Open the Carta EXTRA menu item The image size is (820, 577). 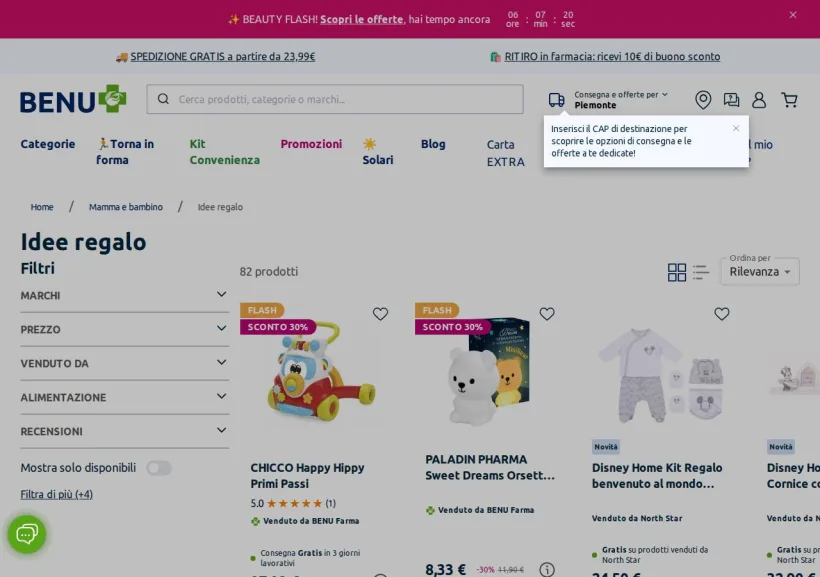tap(505, 153)
